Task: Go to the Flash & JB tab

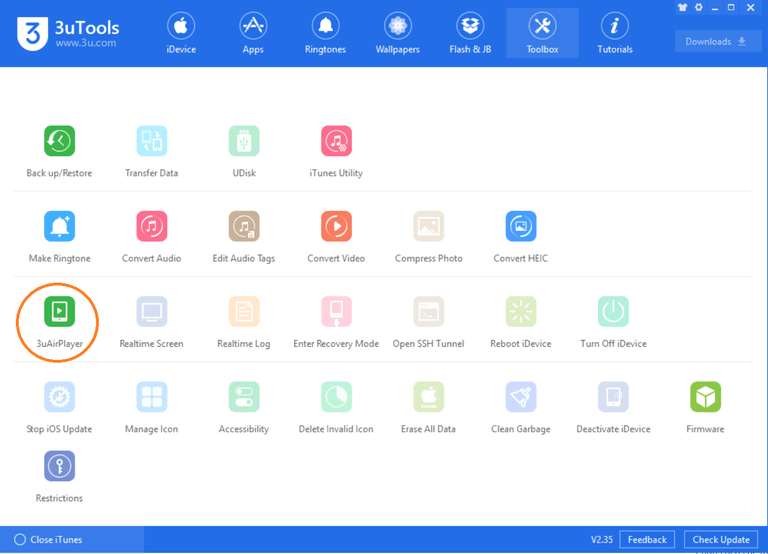Action: [469, 33]
